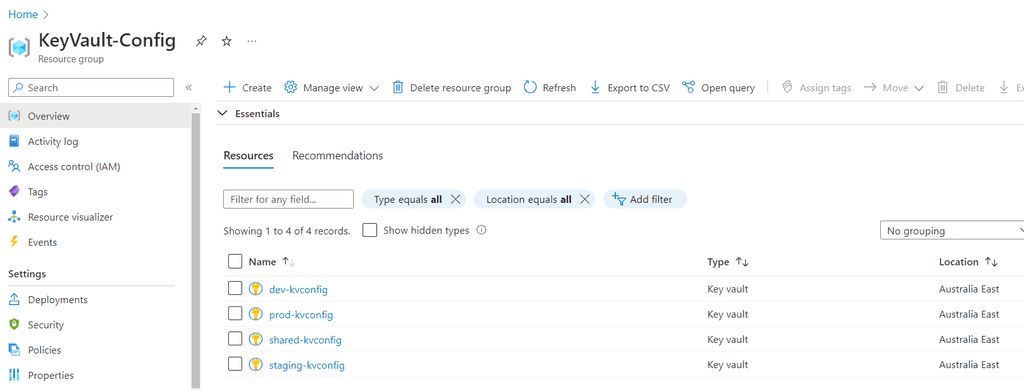Mark KeyVault-Config as favorite with star
Image resolution: width=1024 pixels, height=390 pixels.
coord(227,41)
